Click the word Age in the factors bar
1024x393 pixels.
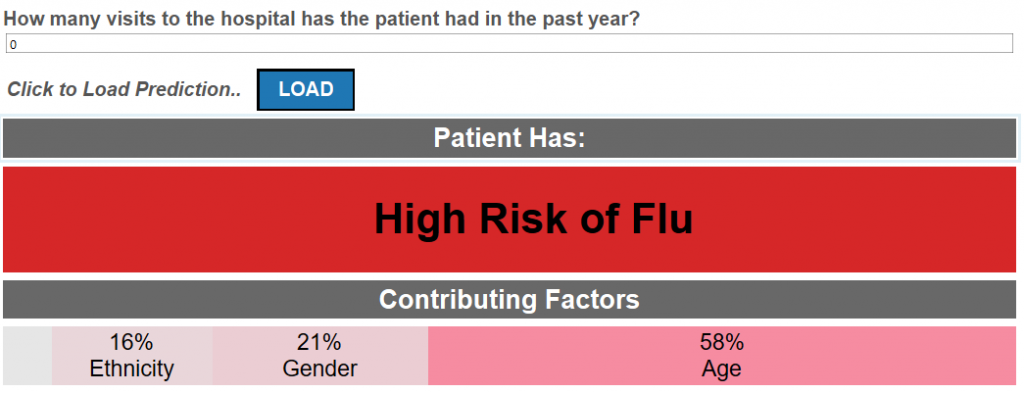pos(722,370)
